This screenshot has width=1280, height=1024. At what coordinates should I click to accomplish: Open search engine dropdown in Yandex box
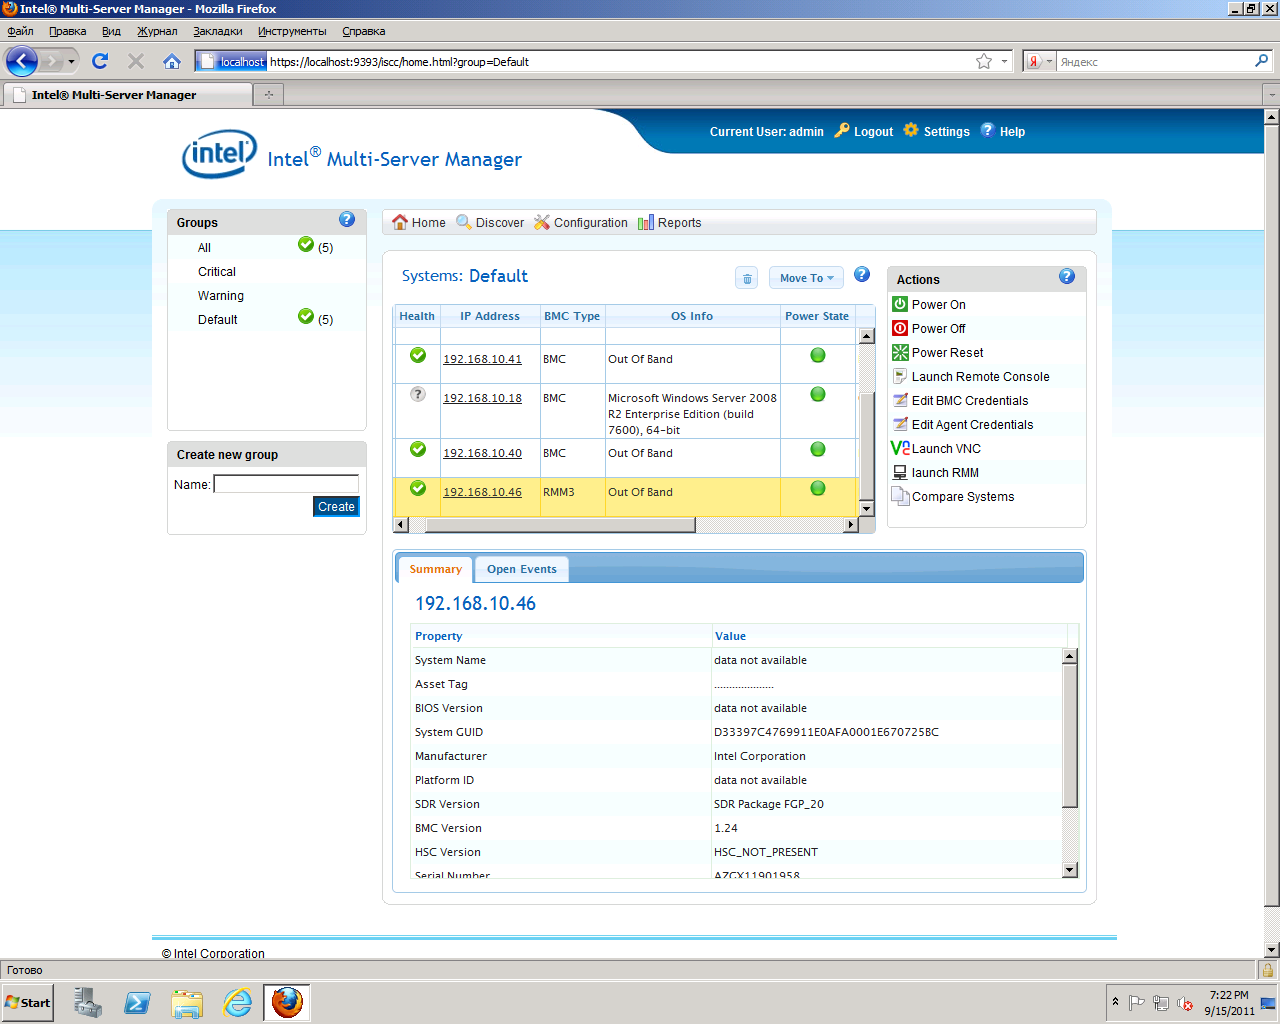(1049, 62)
